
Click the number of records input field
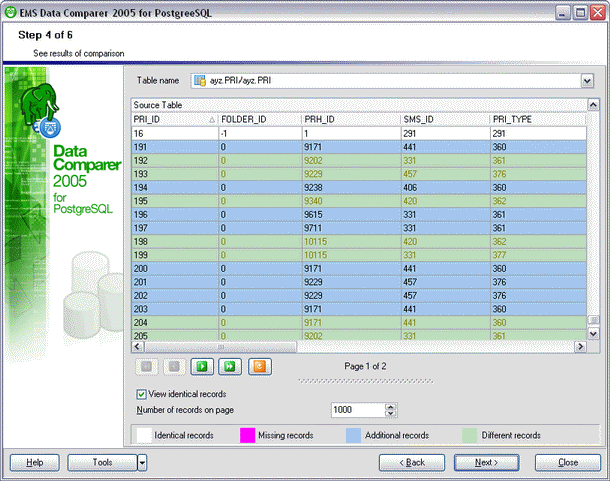pyautogui.click(x=358, y=410)
